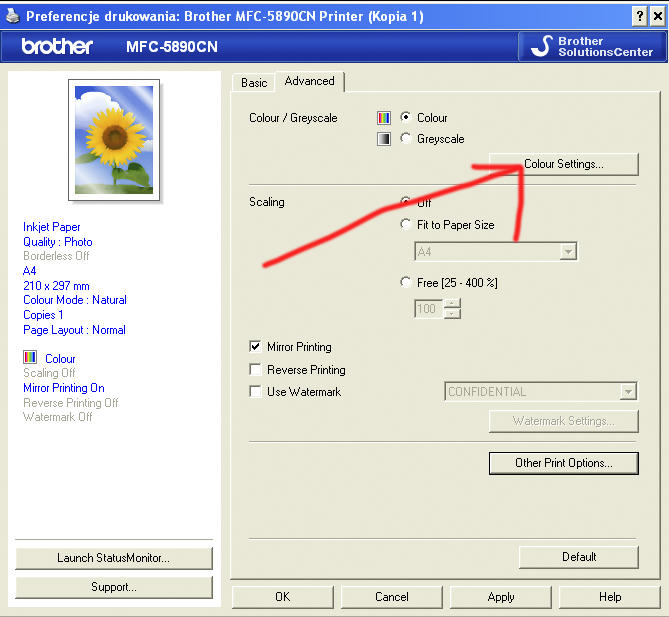Select the Greyscale radio button

(406, 138)
